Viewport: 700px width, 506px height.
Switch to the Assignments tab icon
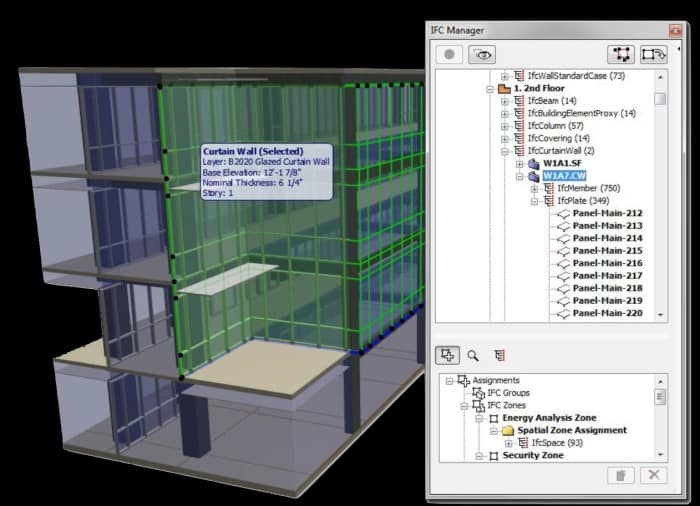(447, 355)
